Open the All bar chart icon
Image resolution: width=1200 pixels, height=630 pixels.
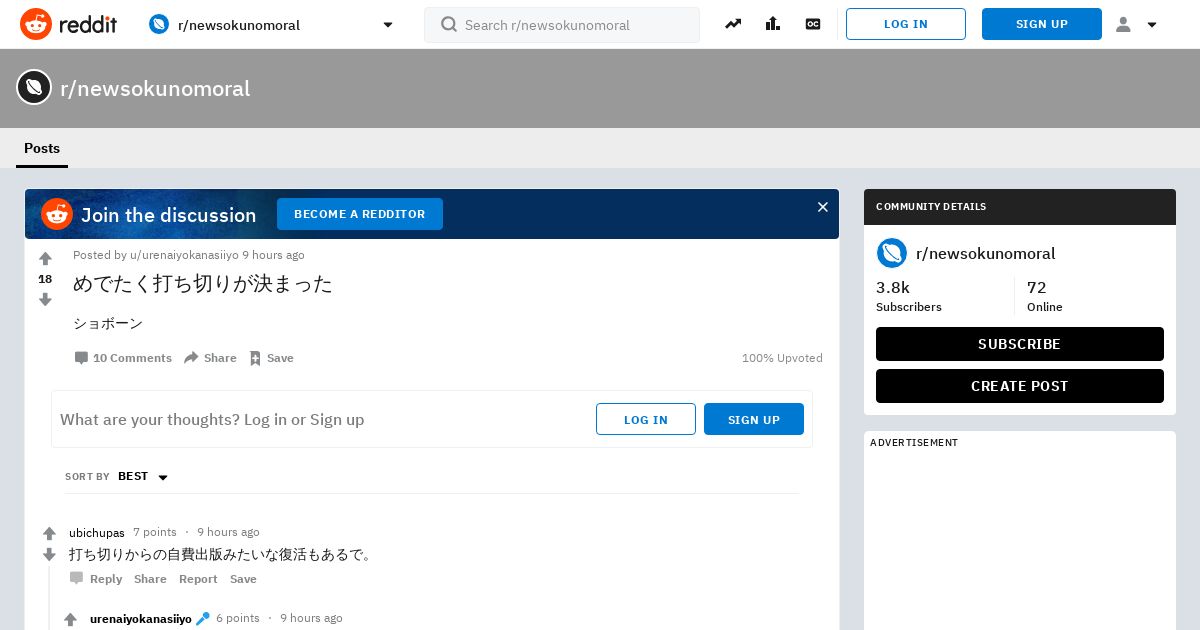pyautogui.click(x=773, y=24)
